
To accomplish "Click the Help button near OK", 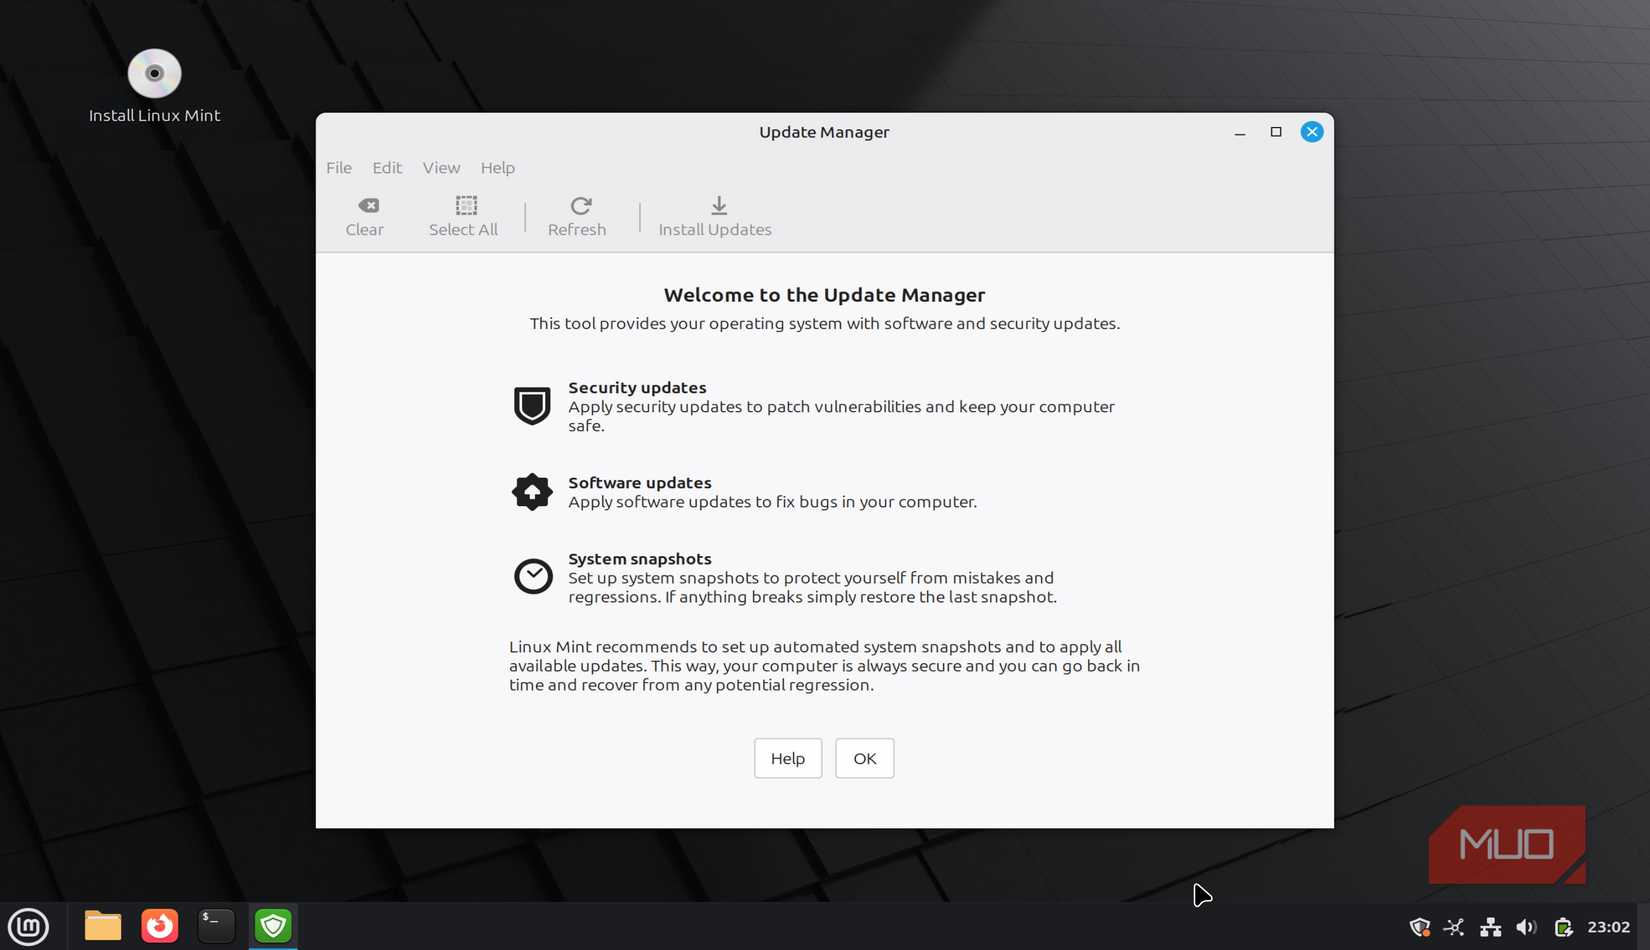I will pyautogui.click(x=787, y=758).
